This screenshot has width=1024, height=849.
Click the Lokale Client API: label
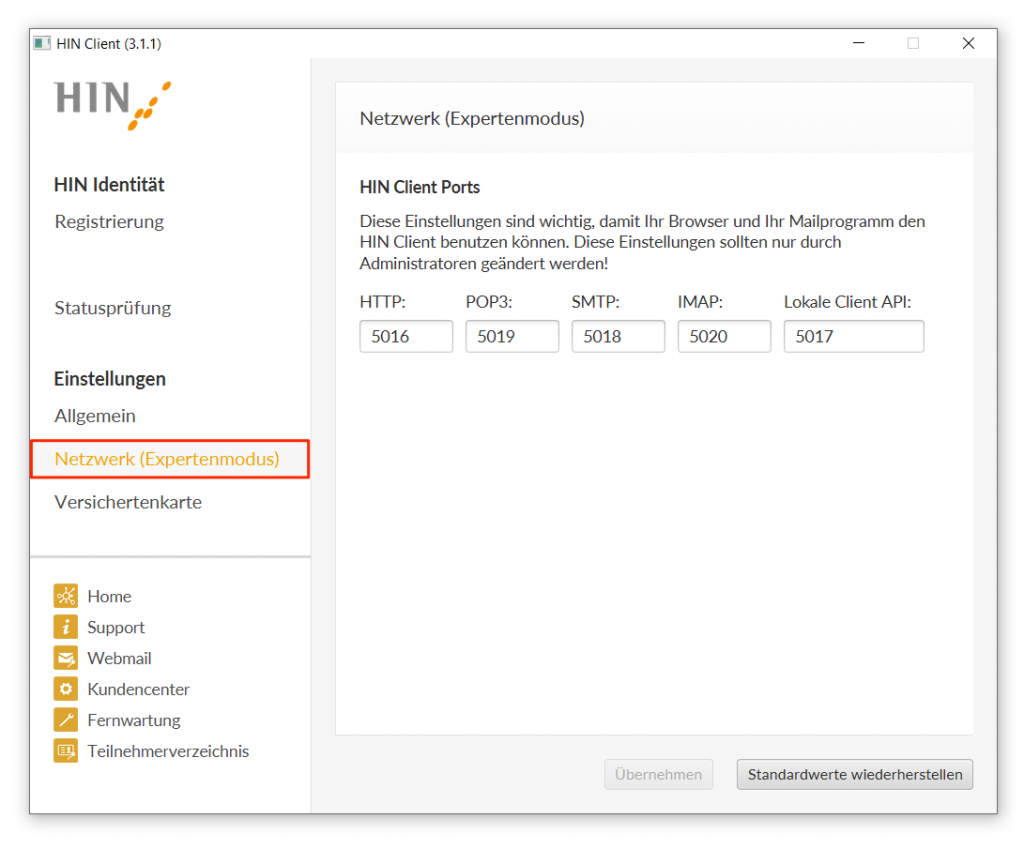(x=848, y=302)
